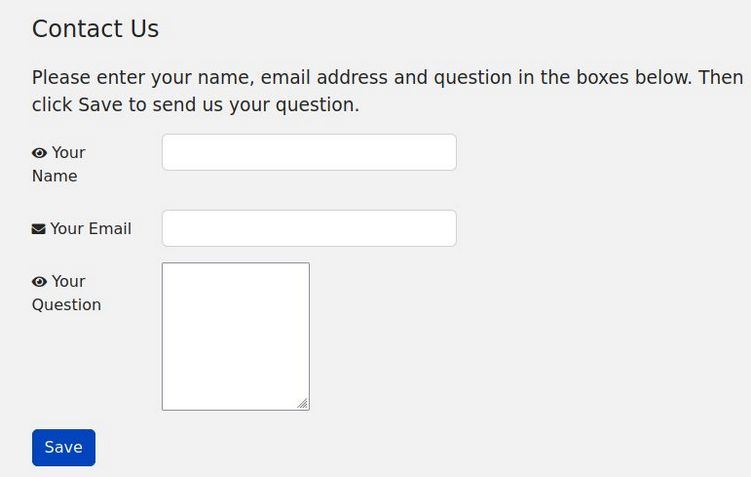Image resolution: width=751 pixels, height=477 pixels.
Task: Click the word "Email" in the second label
Action: click(110, 228)
